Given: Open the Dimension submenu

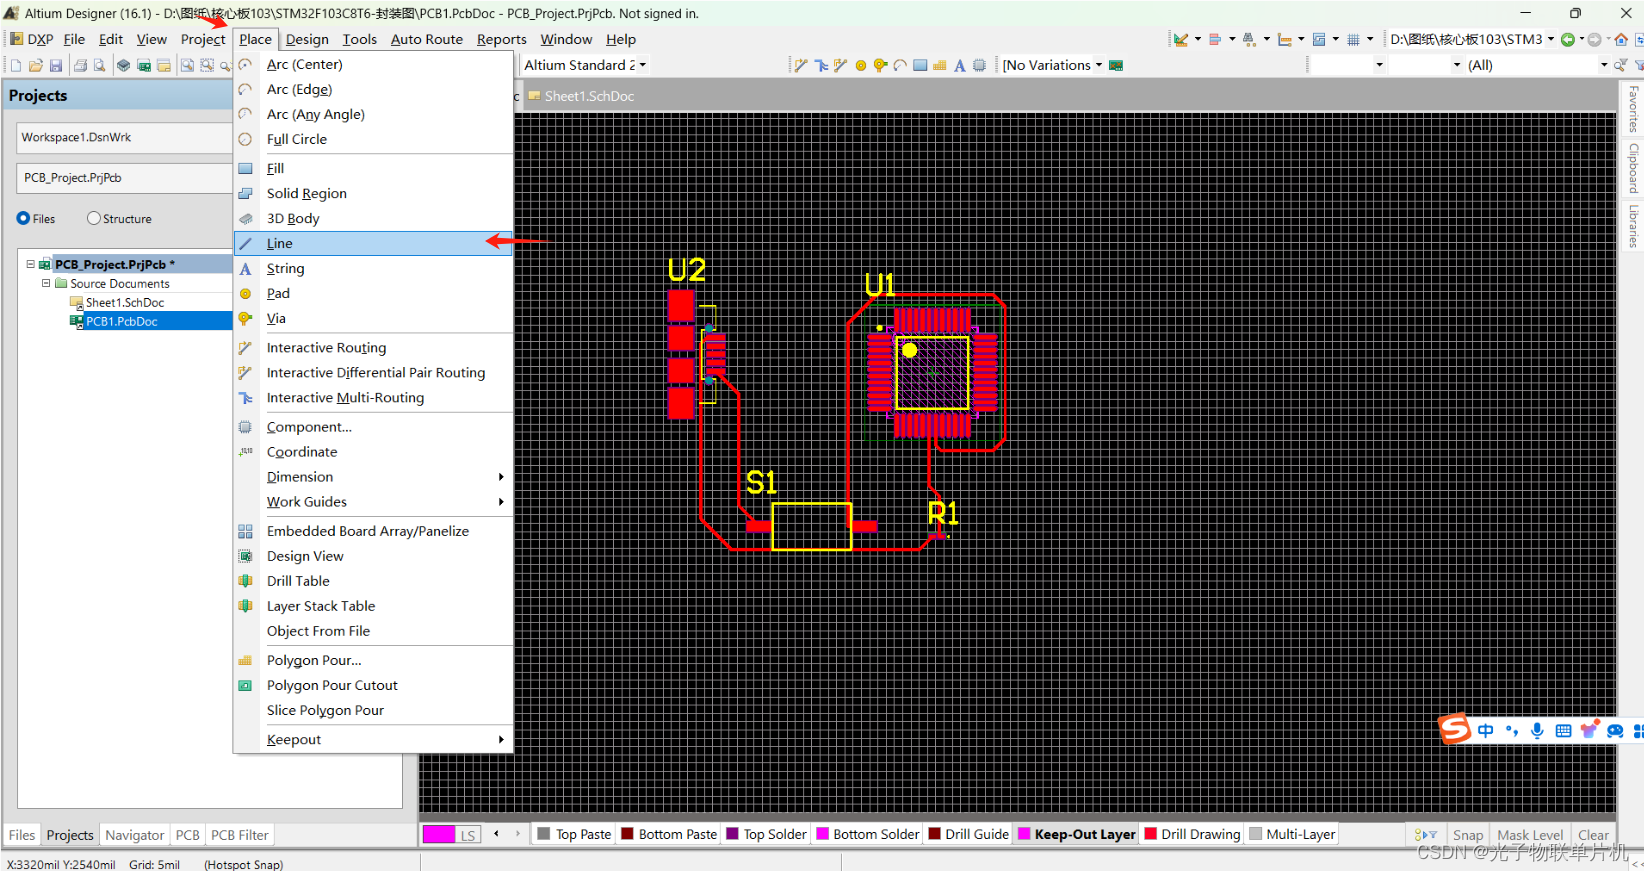Looking at the screenshot, I should click(373, 477).
